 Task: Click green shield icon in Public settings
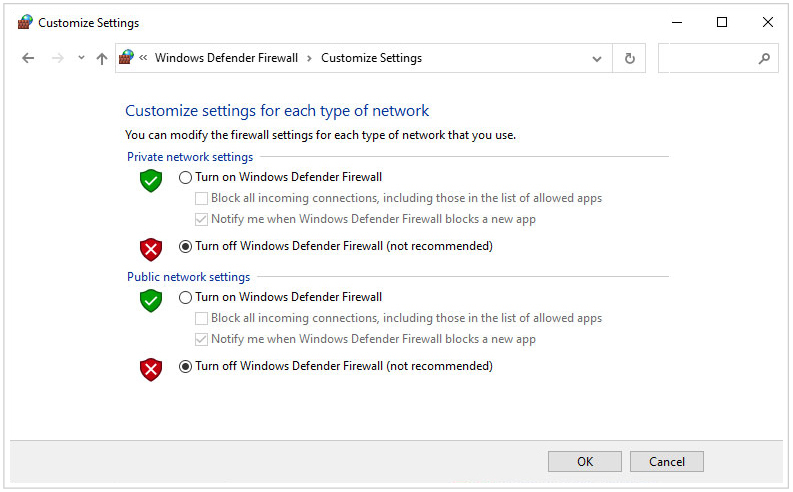pyautogui.click(x=151, y=300)
